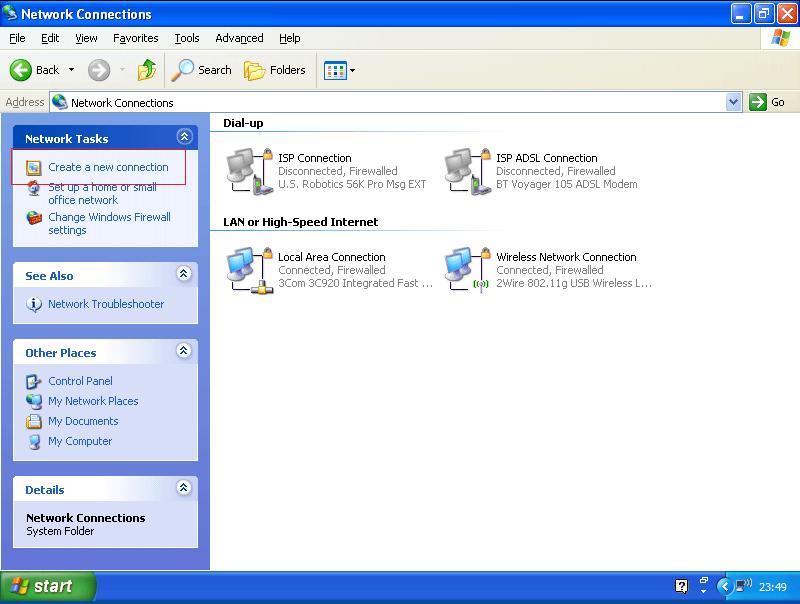
Task: Open the My Documents link
Action: click(83, 421)
